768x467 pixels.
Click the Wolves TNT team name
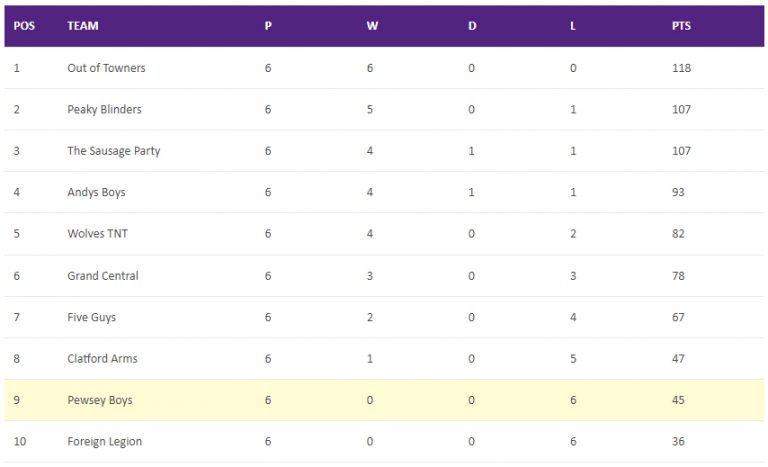coord(97,234)
